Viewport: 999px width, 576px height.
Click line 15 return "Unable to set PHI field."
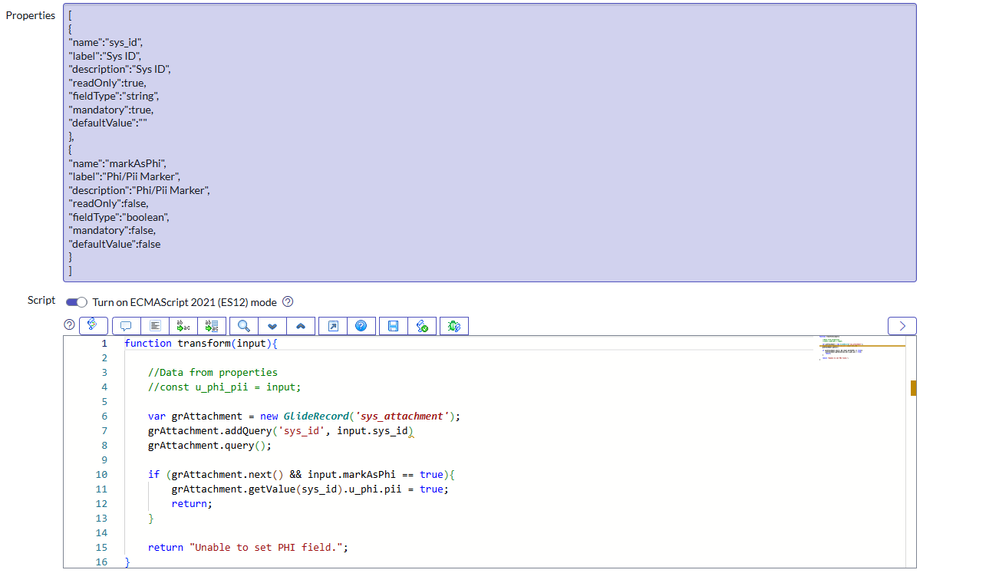(x=248, y=547)
